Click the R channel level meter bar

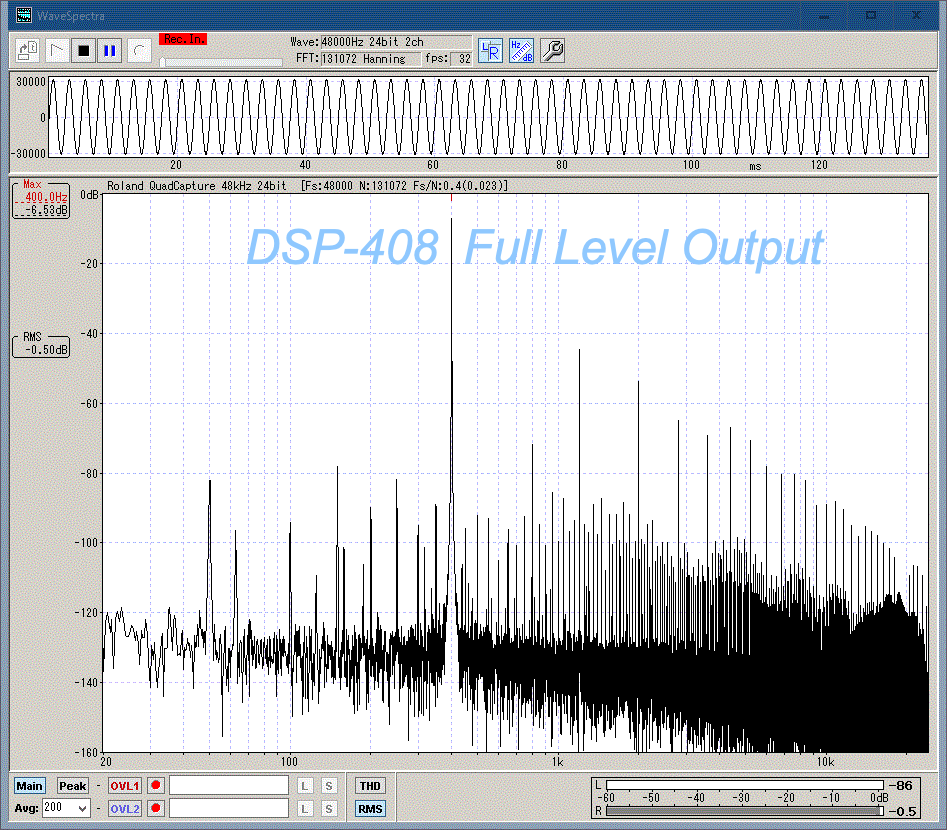745,811
